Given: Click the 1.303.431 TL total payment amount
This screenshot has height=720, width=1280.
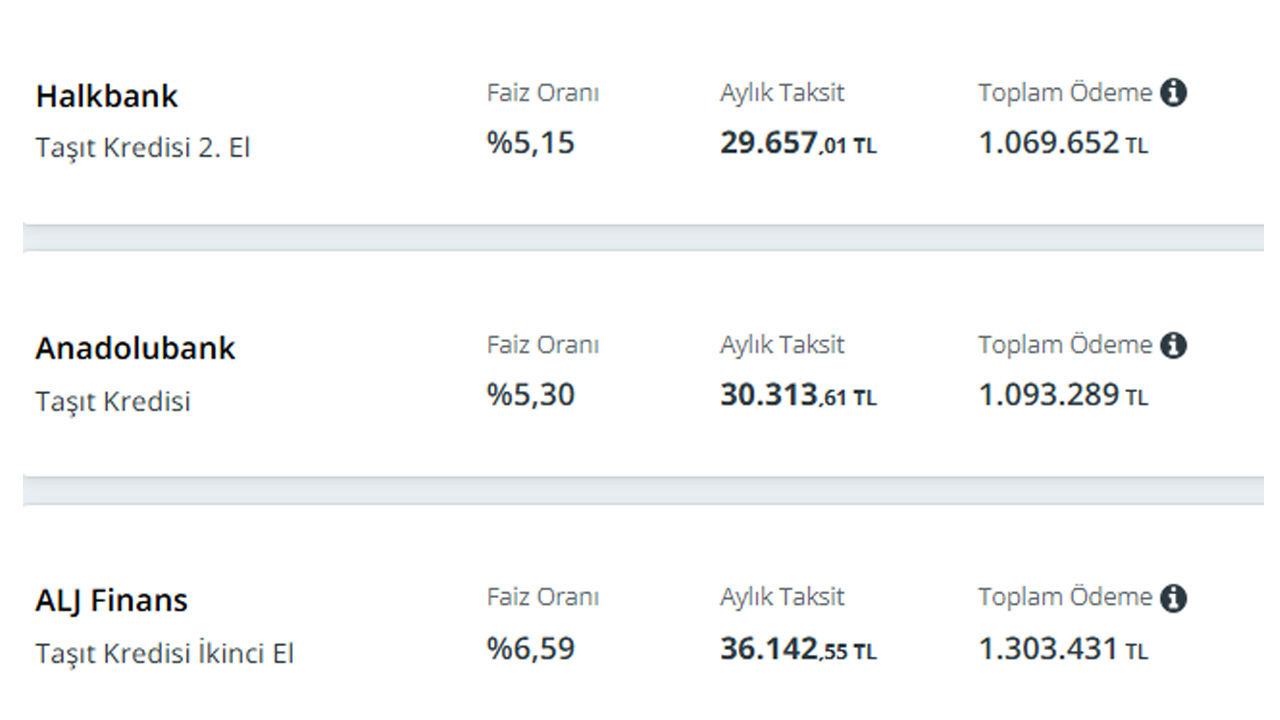Looking at the screenshot, I should [x=1062, y=648].
